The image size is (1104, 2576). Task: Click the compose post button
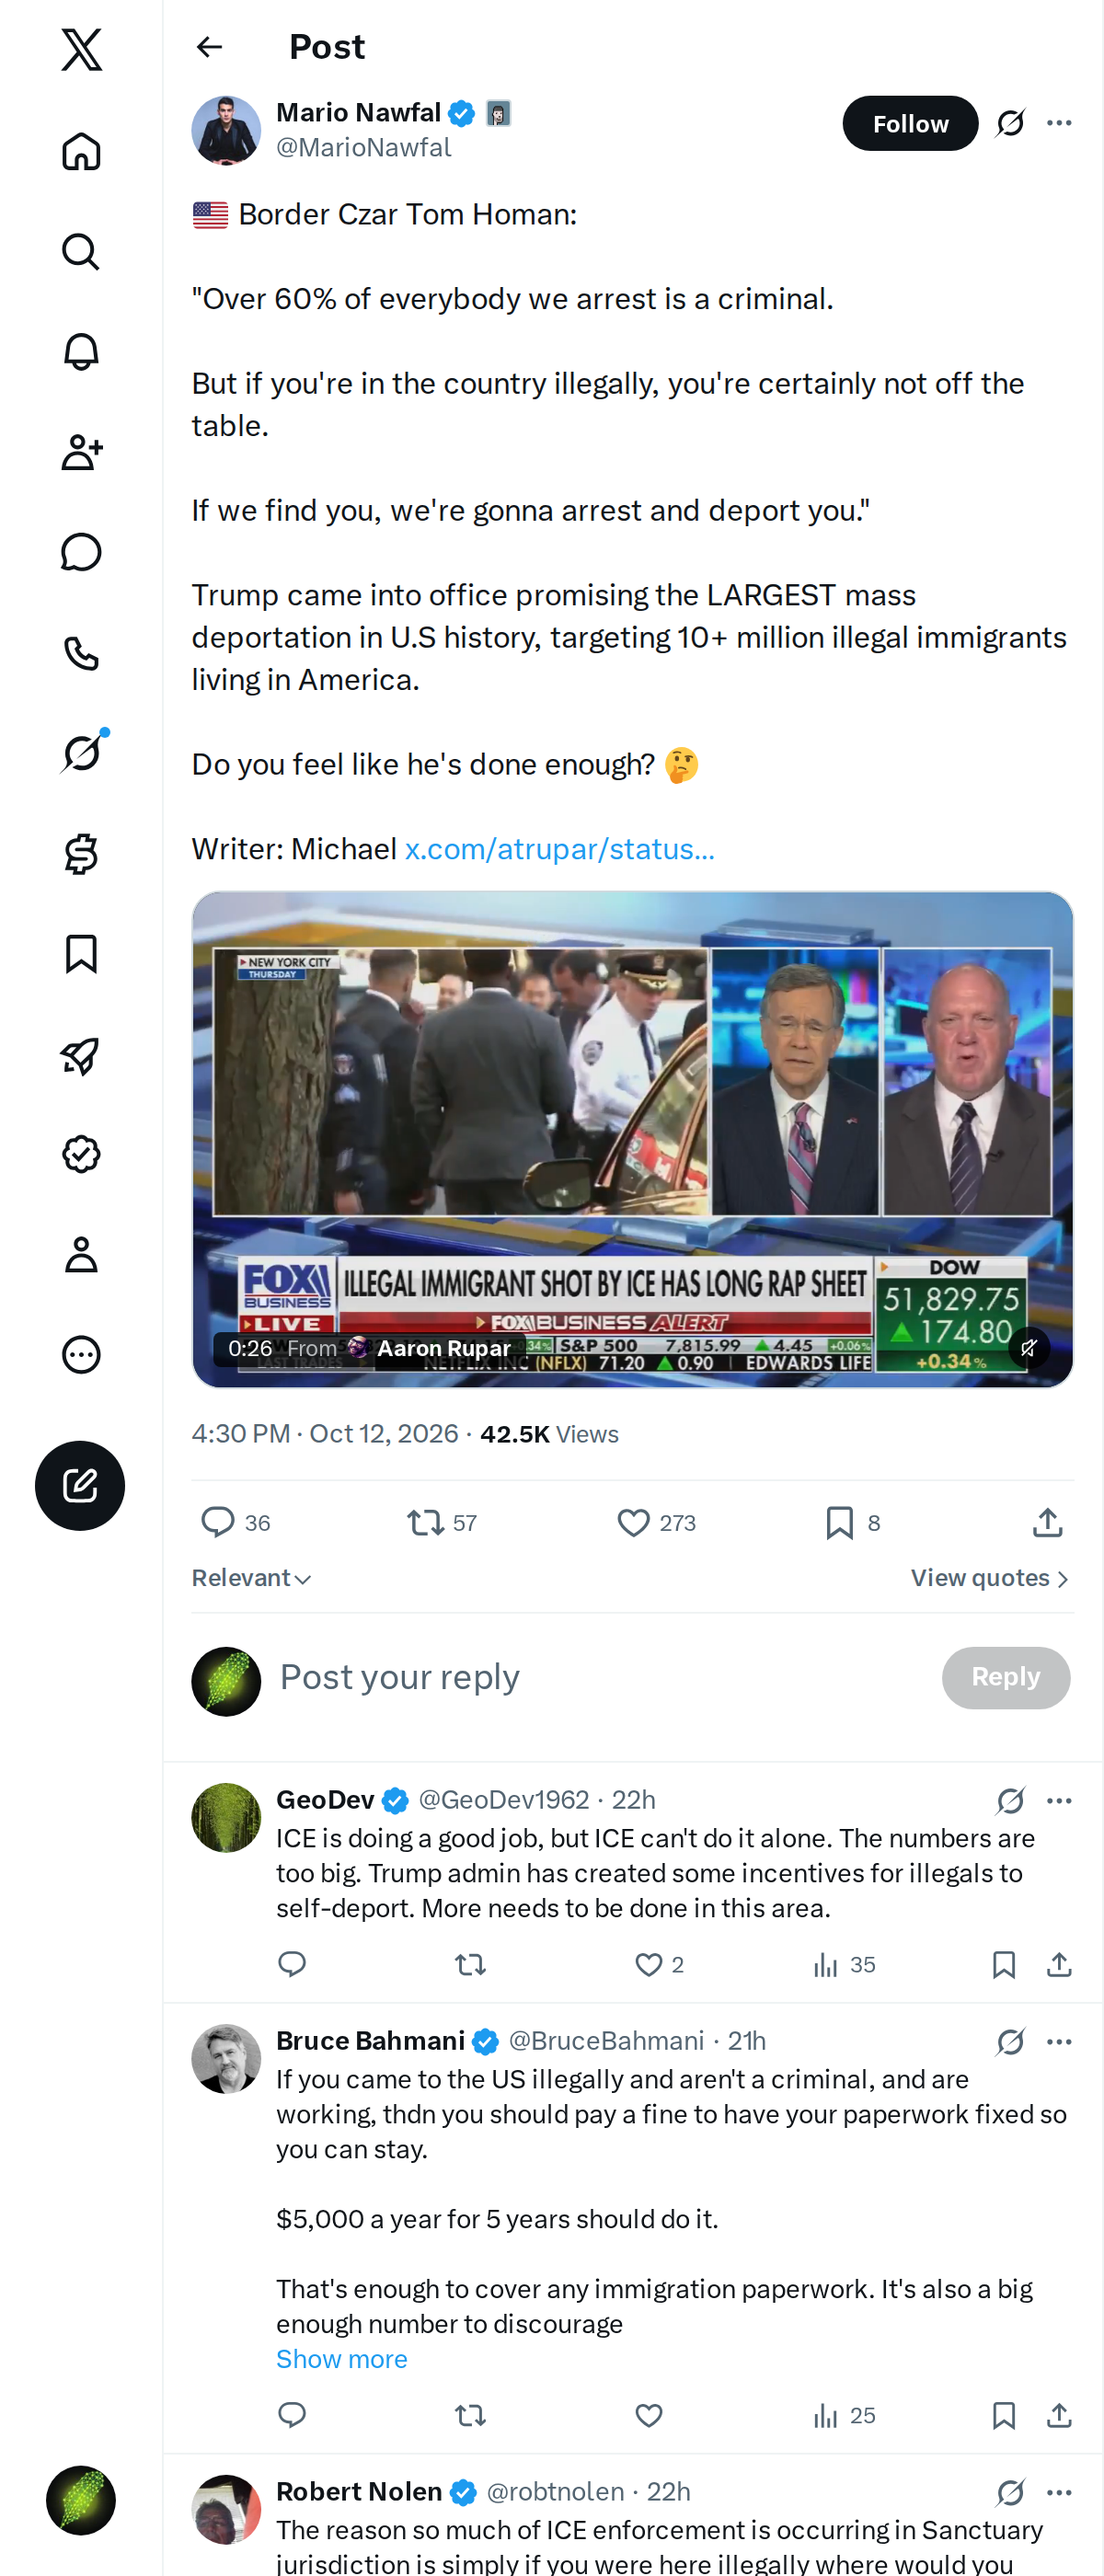(x=80, y=1485)
